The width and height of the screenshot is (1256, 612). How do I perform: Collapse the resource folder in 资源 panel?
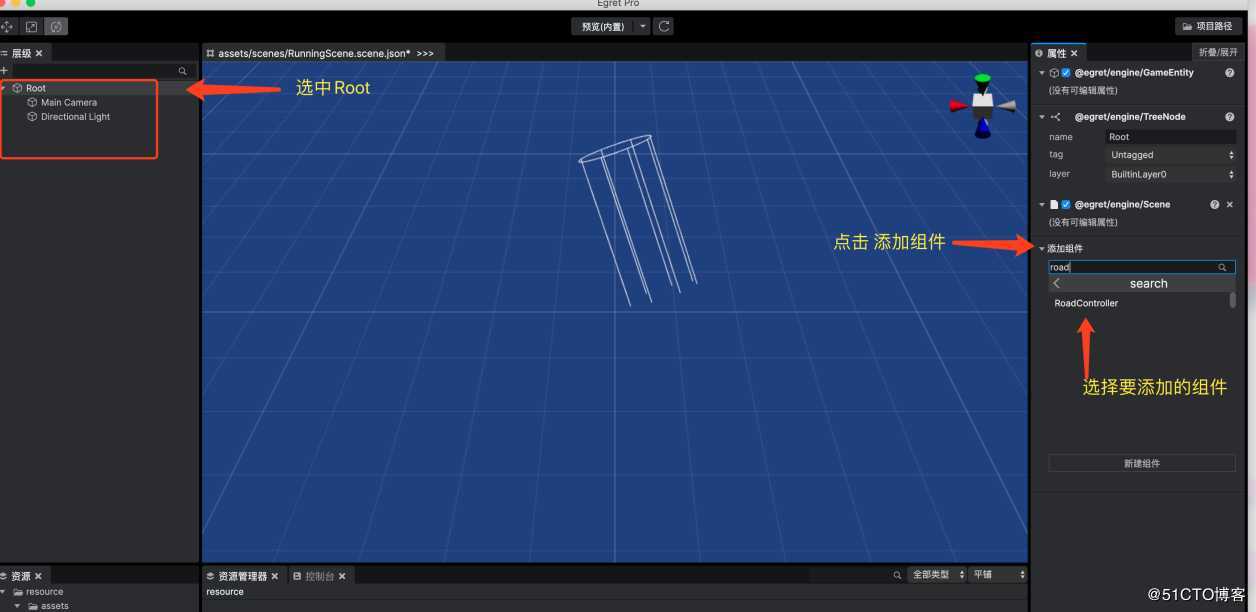(4, 592)
